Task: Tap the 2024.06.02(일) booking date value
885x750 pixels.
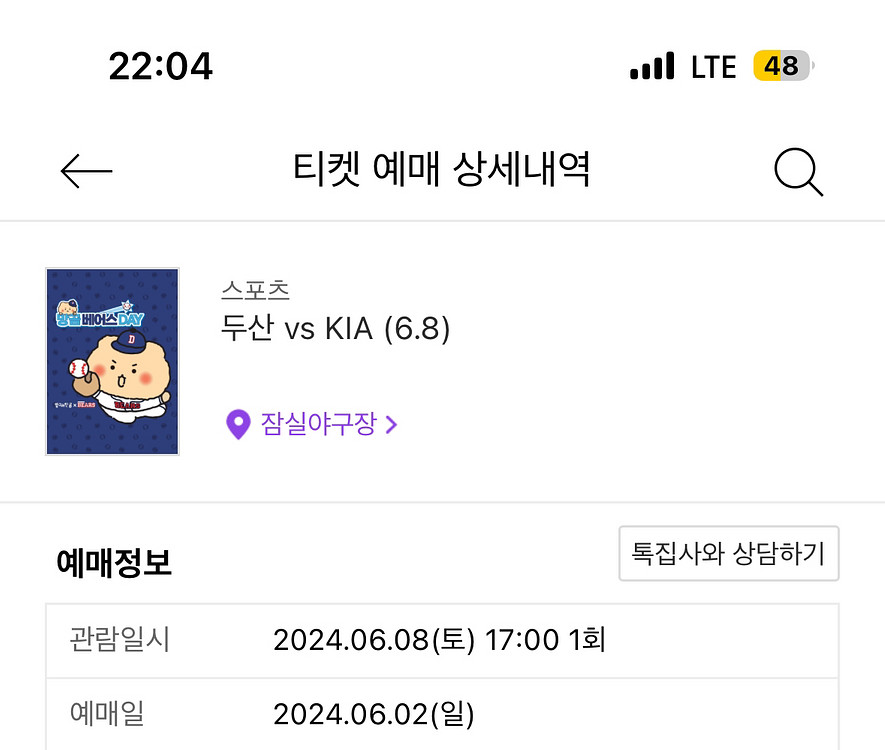Action: 373,714
